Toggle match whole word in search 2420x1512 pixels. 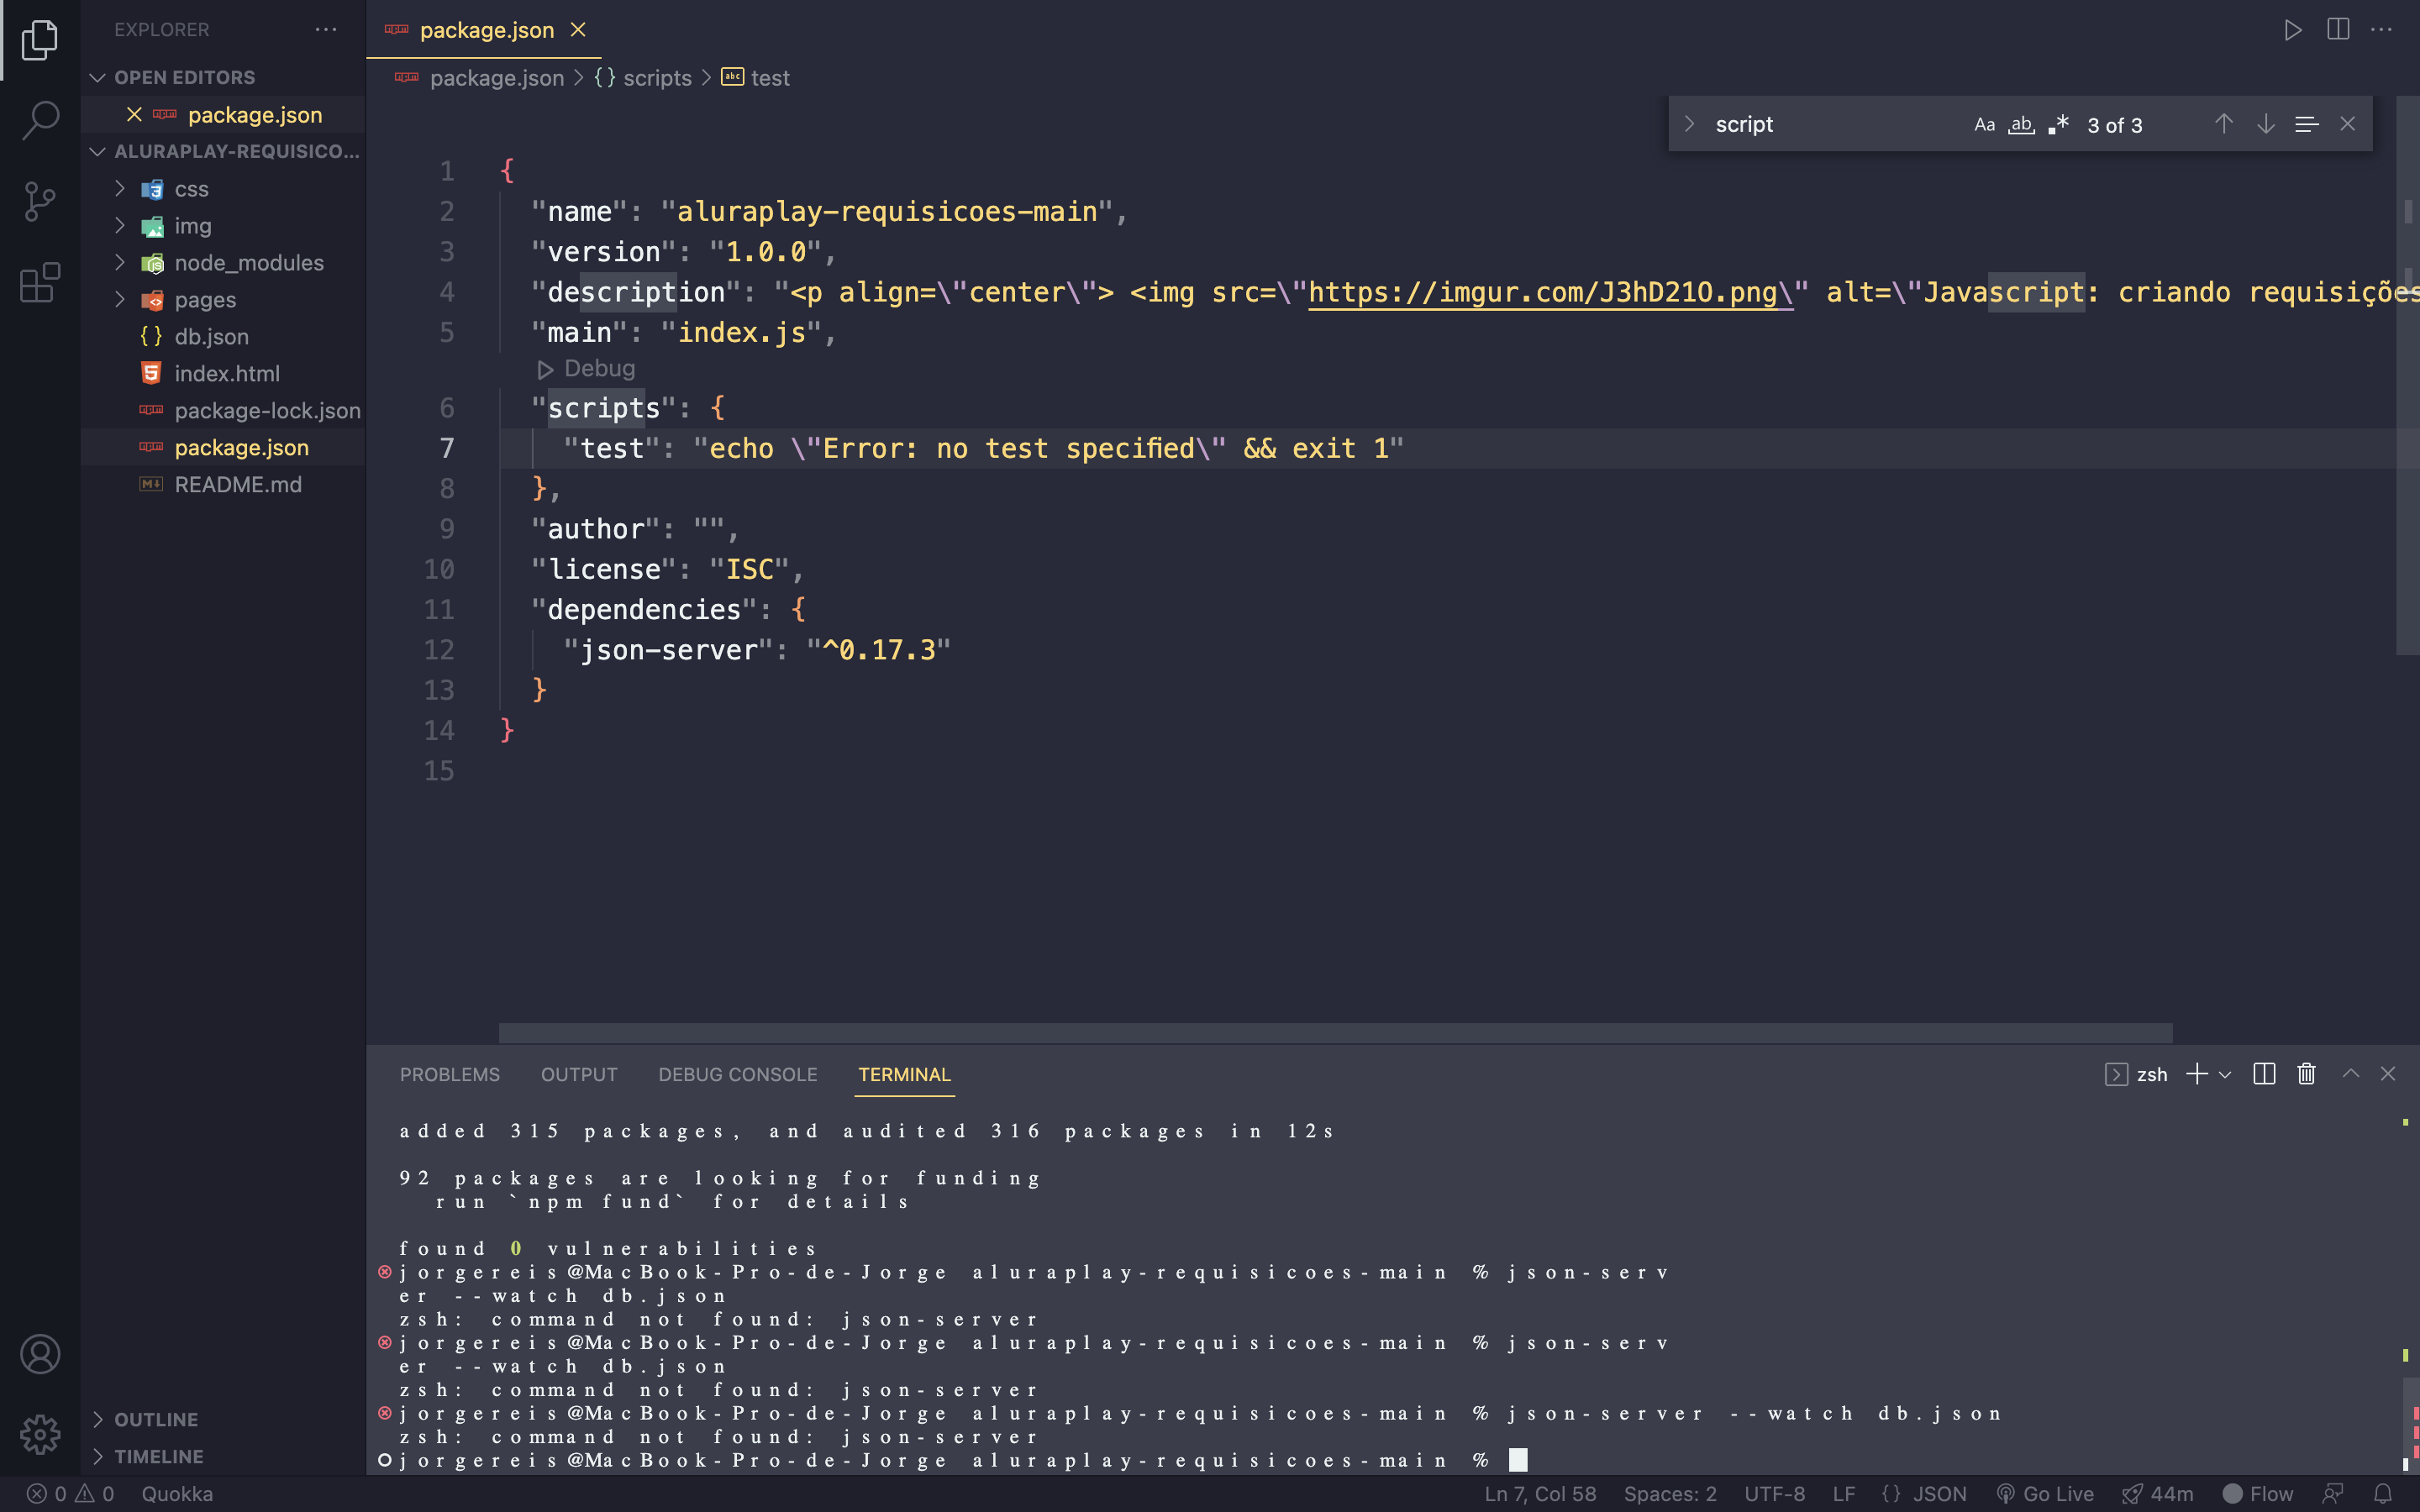pos(2019,123)
